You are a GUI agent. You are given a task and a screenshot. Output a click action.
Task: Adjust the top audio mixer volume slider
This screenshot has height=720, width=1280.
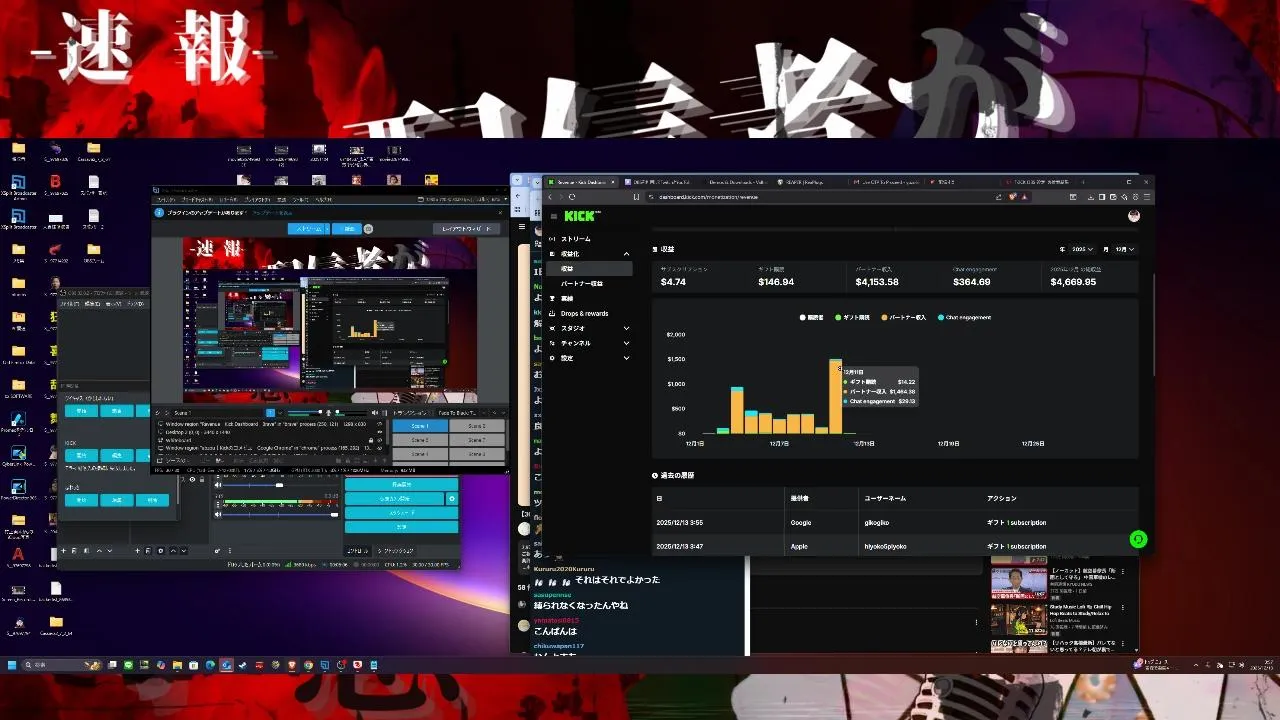click(x=280, y=485)
